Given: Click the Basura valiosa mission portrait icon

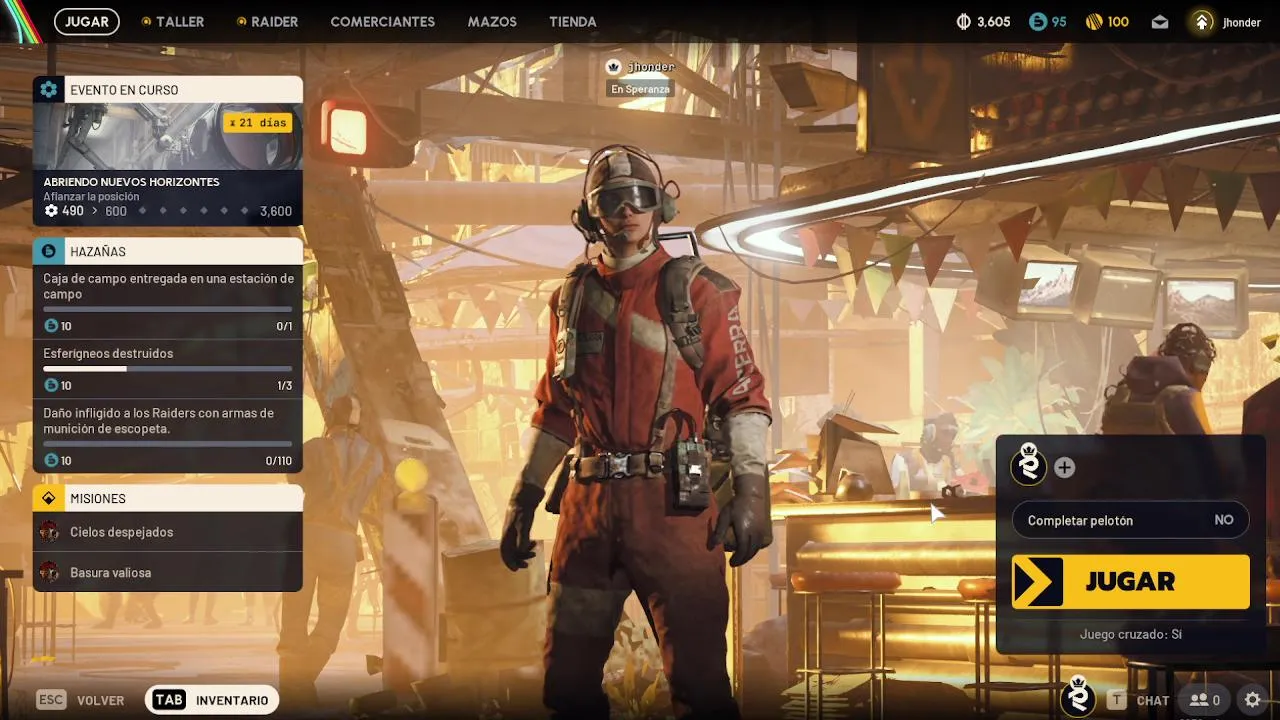Looking at the screenshot, I should [49, 573].
